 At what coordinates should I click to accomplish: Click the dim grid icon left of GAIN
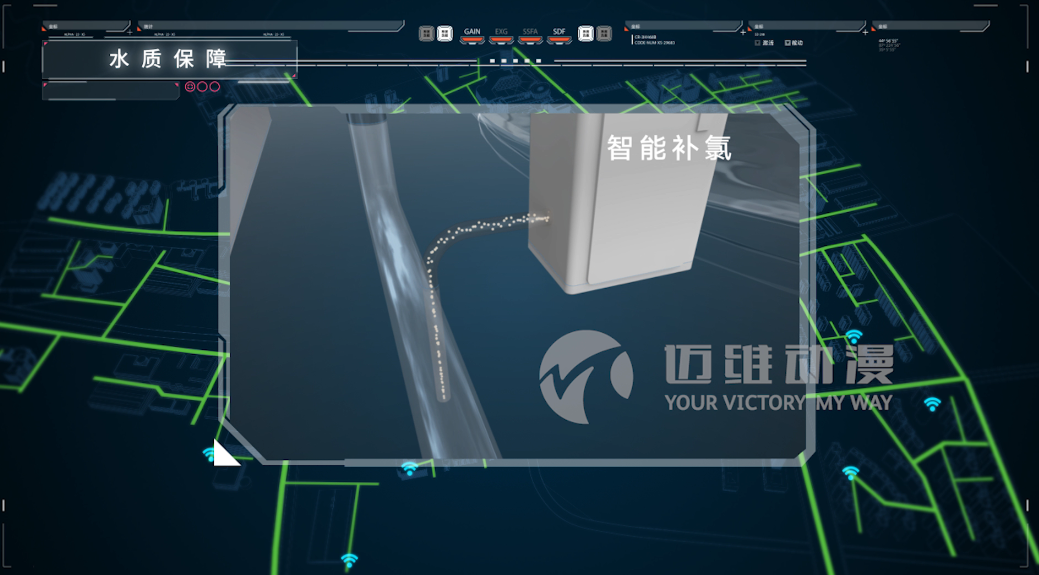pos(427,34)
